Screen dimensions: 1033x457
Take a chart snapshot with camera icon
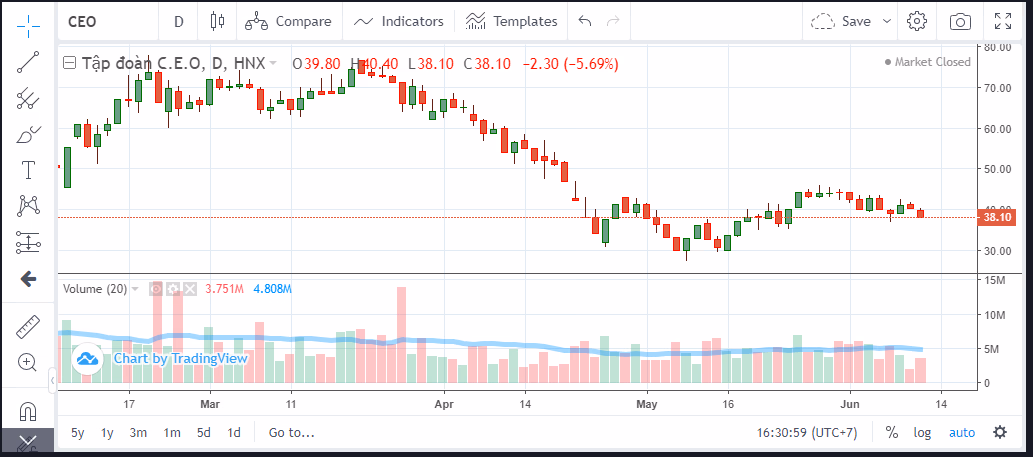[x=960, y=21]
